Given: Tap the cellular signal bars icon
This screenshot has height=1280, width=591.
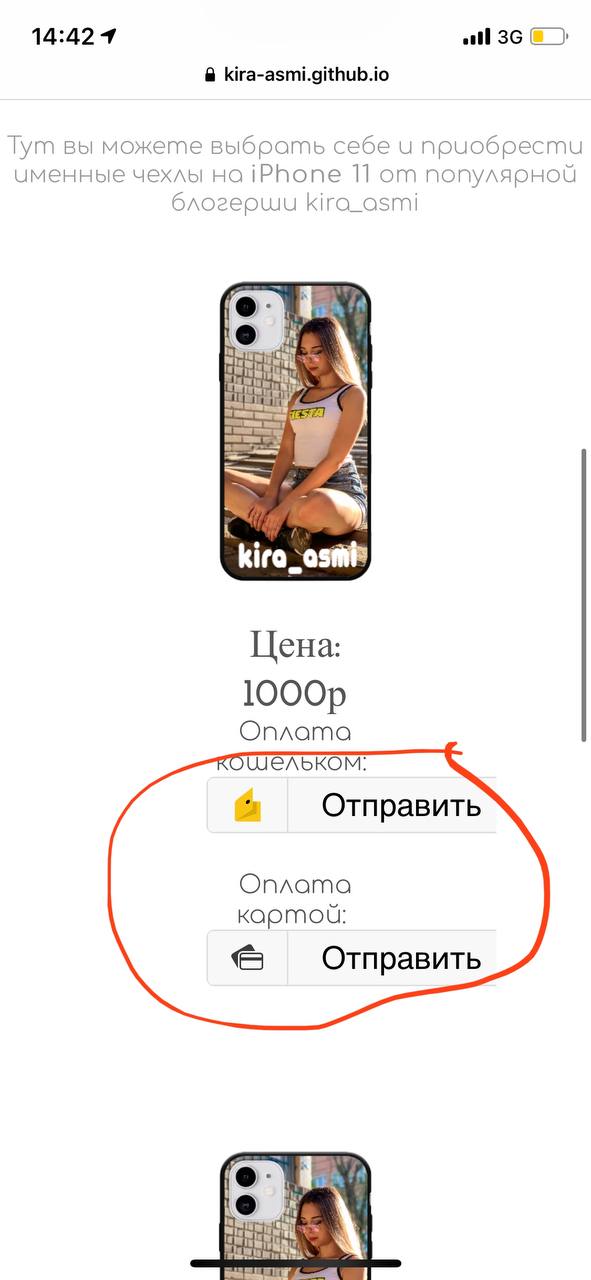Looking at the screenshot, I should [x=477, y=38].
